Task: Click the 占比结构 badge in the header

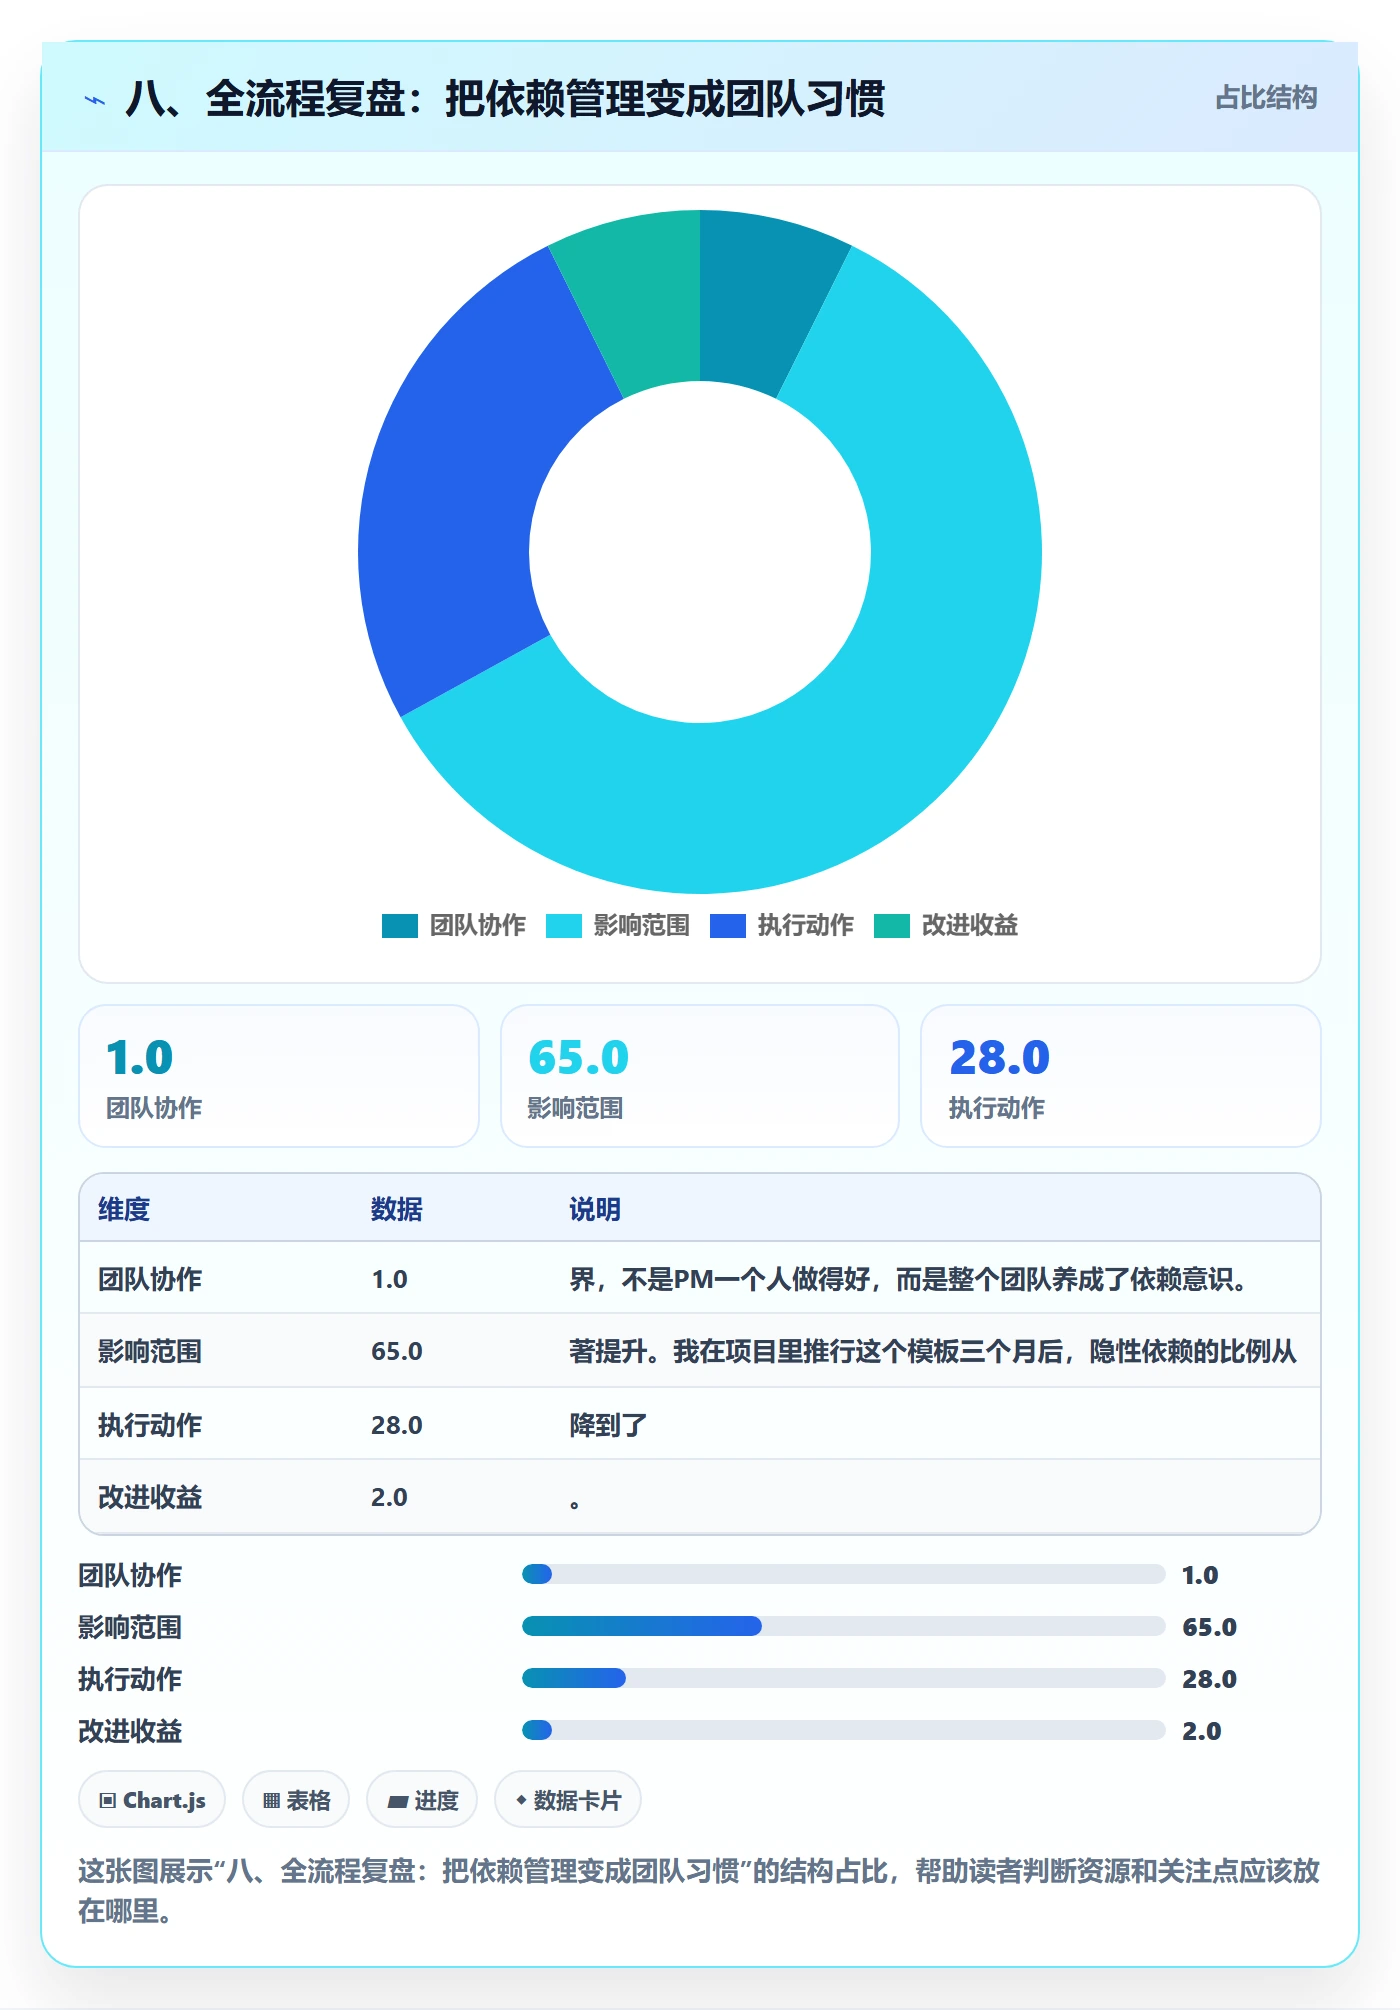Action: (x=1266, y=98)
